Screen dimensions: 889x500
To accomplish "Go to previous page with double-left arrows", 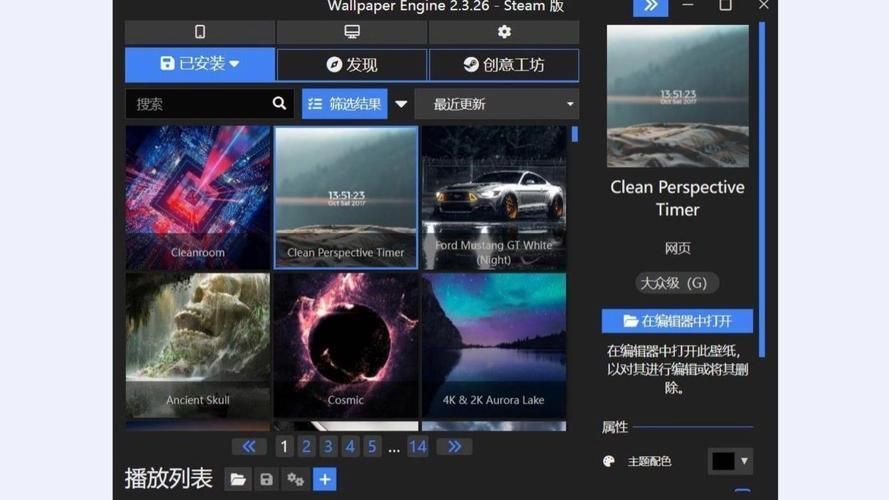I will point(249,447).
